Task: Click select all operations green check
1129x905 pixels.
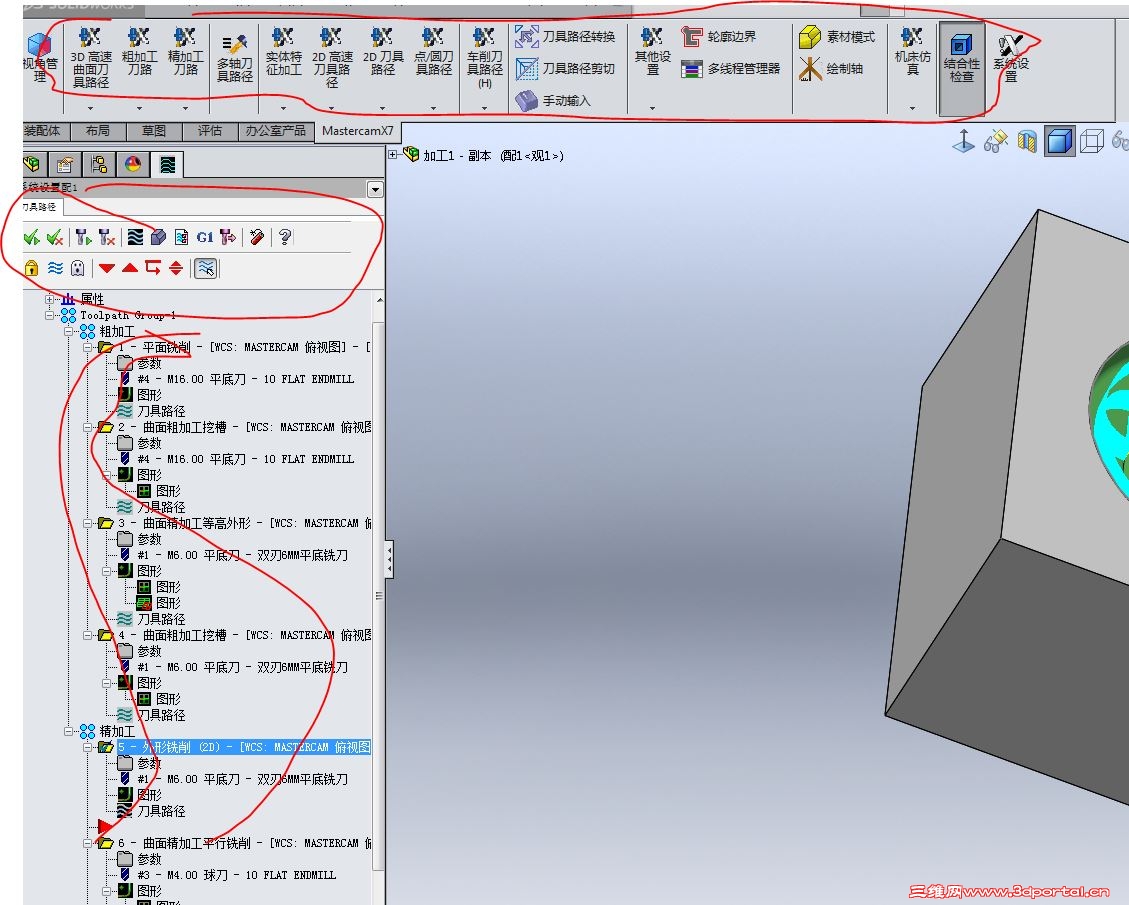Action: tap(32, 237)
